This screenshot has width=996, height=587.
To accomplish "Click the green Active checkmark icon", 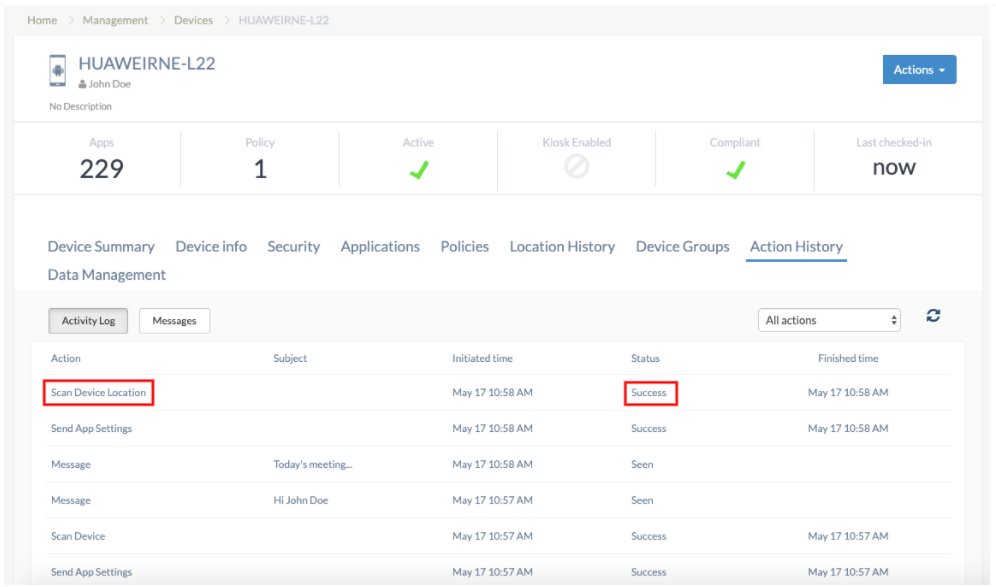I will click(x=418, y=171).
